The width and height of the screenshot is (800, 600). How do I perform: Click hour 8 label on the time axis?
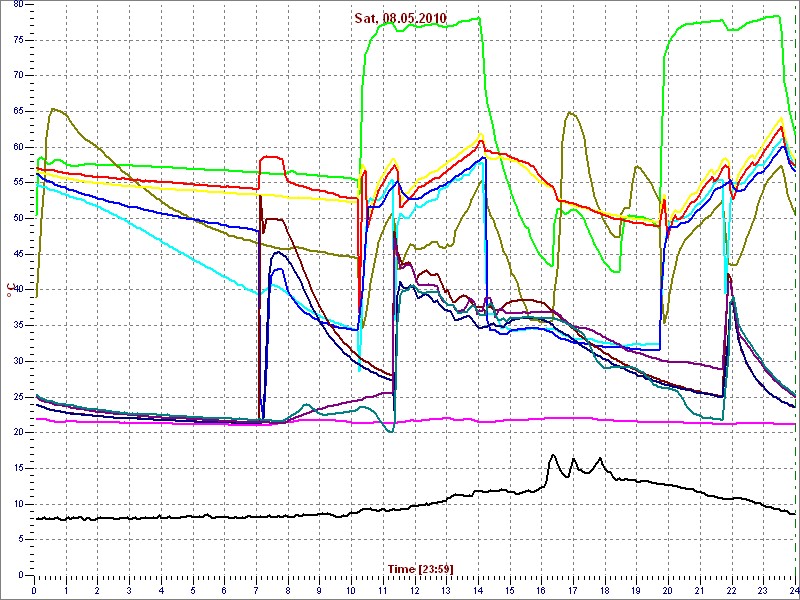click(288, 591)
